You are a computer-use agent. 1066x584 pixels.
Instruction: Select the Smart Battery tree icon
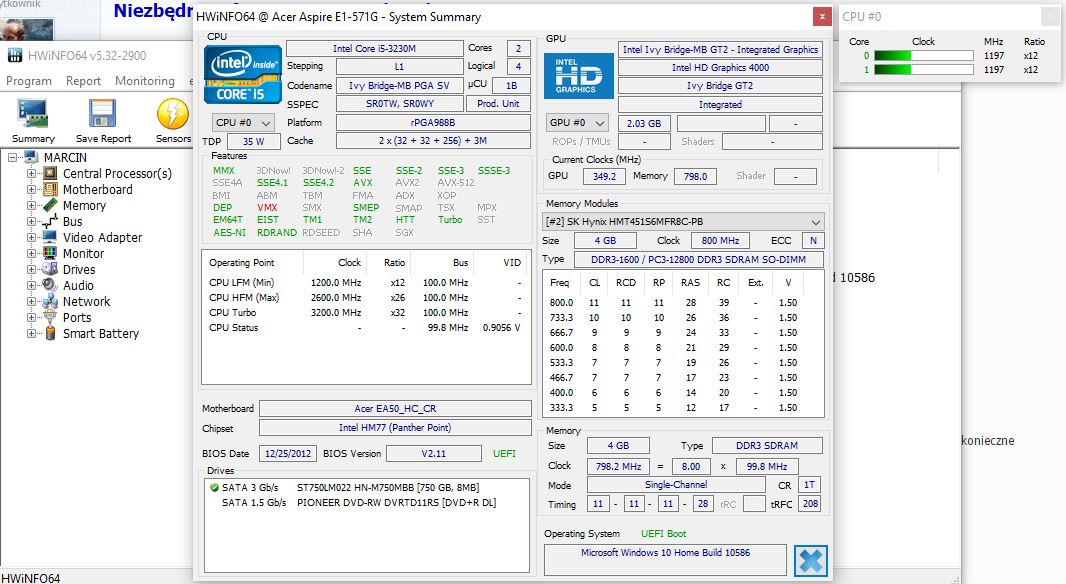point(50,333)
